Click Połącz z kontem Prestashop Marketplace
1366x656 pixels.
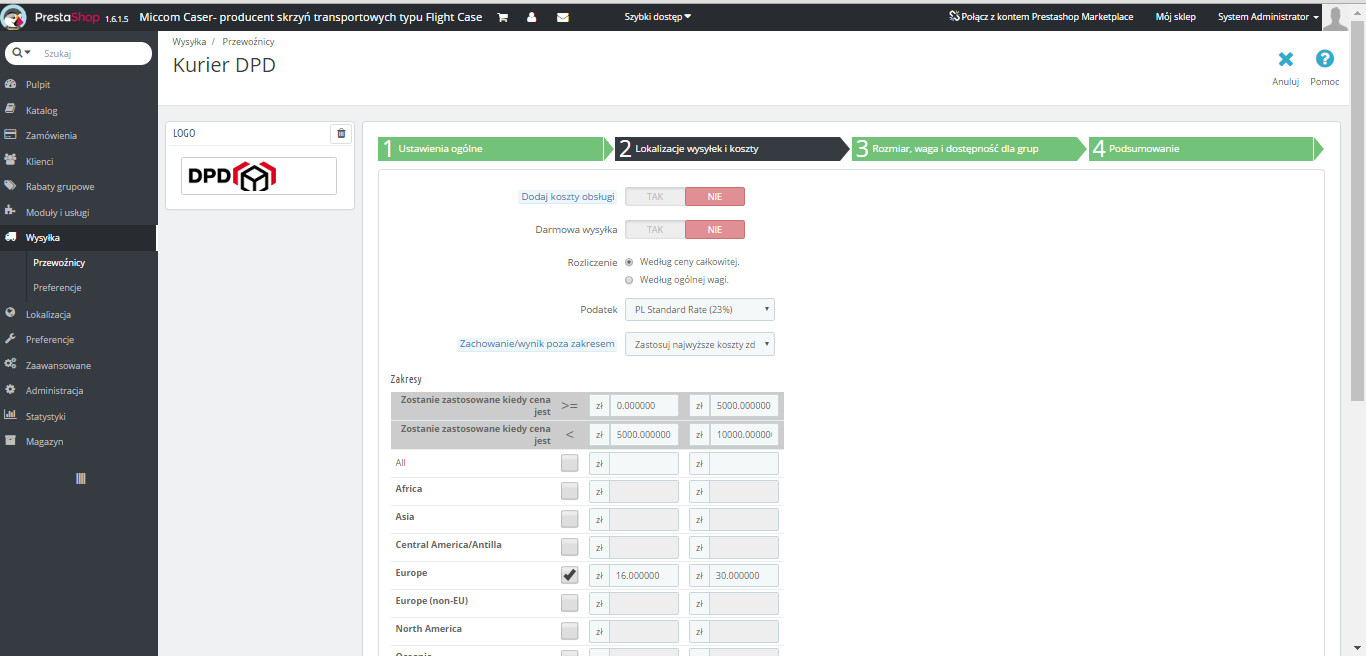(1041, 17)
